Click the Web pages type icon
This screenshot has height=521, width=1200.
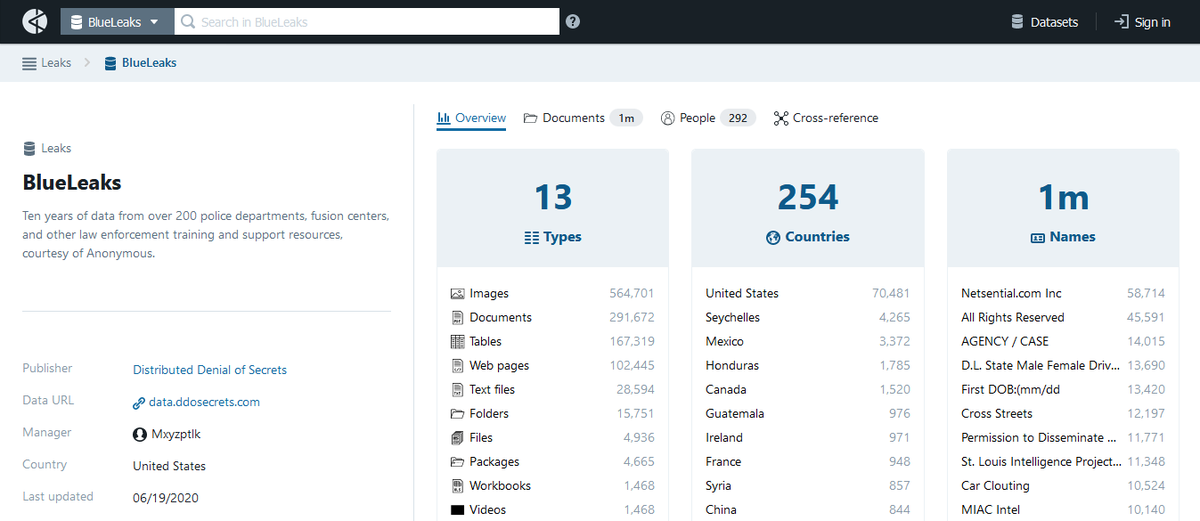[457, 366]
